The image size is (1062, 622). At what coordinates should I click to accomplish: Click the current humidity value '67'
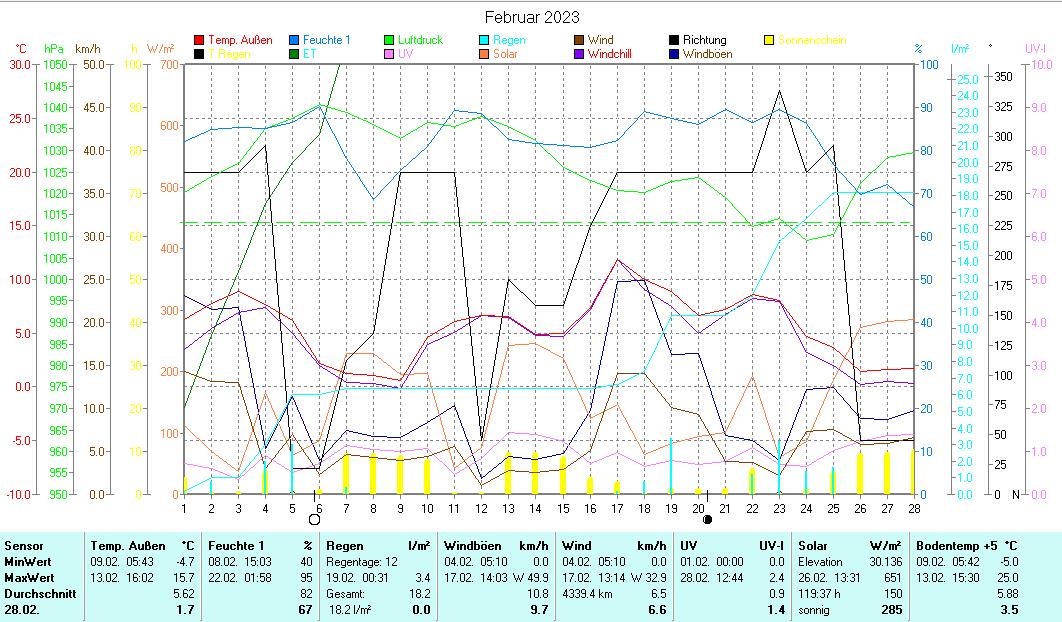(x=305, y=609)
